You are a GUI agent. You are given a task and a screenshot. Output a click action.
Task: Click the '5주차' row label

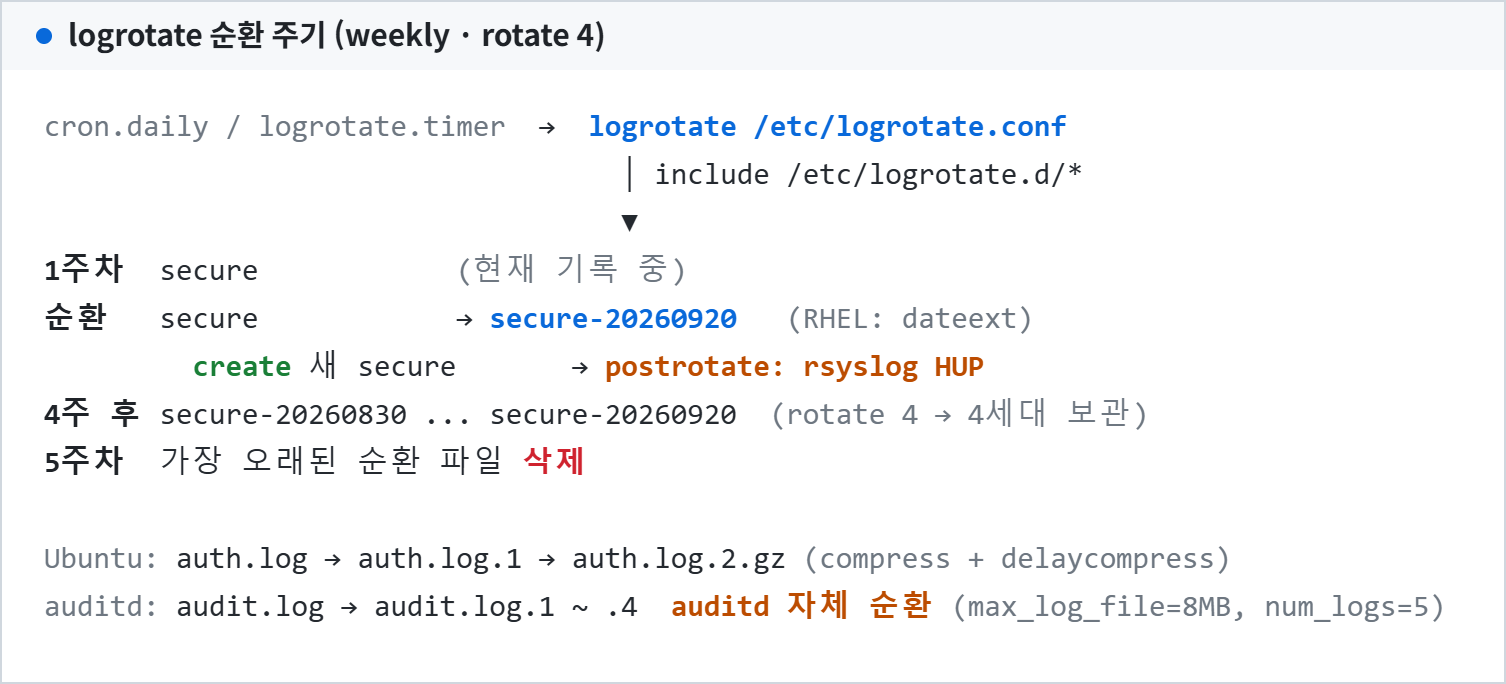pyautogui.click(x=84, y=462)
